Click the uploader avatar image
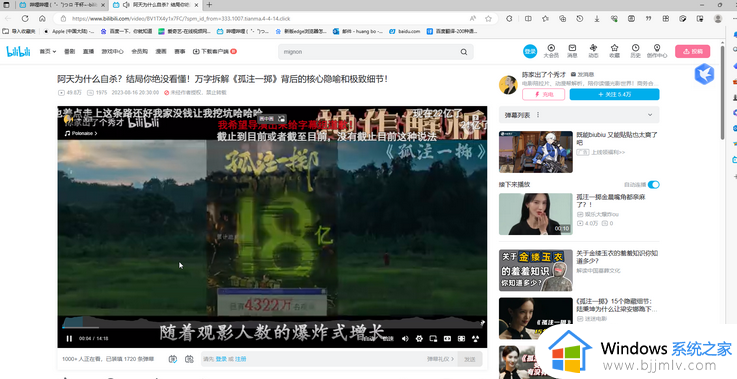Viewport: 737px width, 379px height. click(x=508, y=85)
